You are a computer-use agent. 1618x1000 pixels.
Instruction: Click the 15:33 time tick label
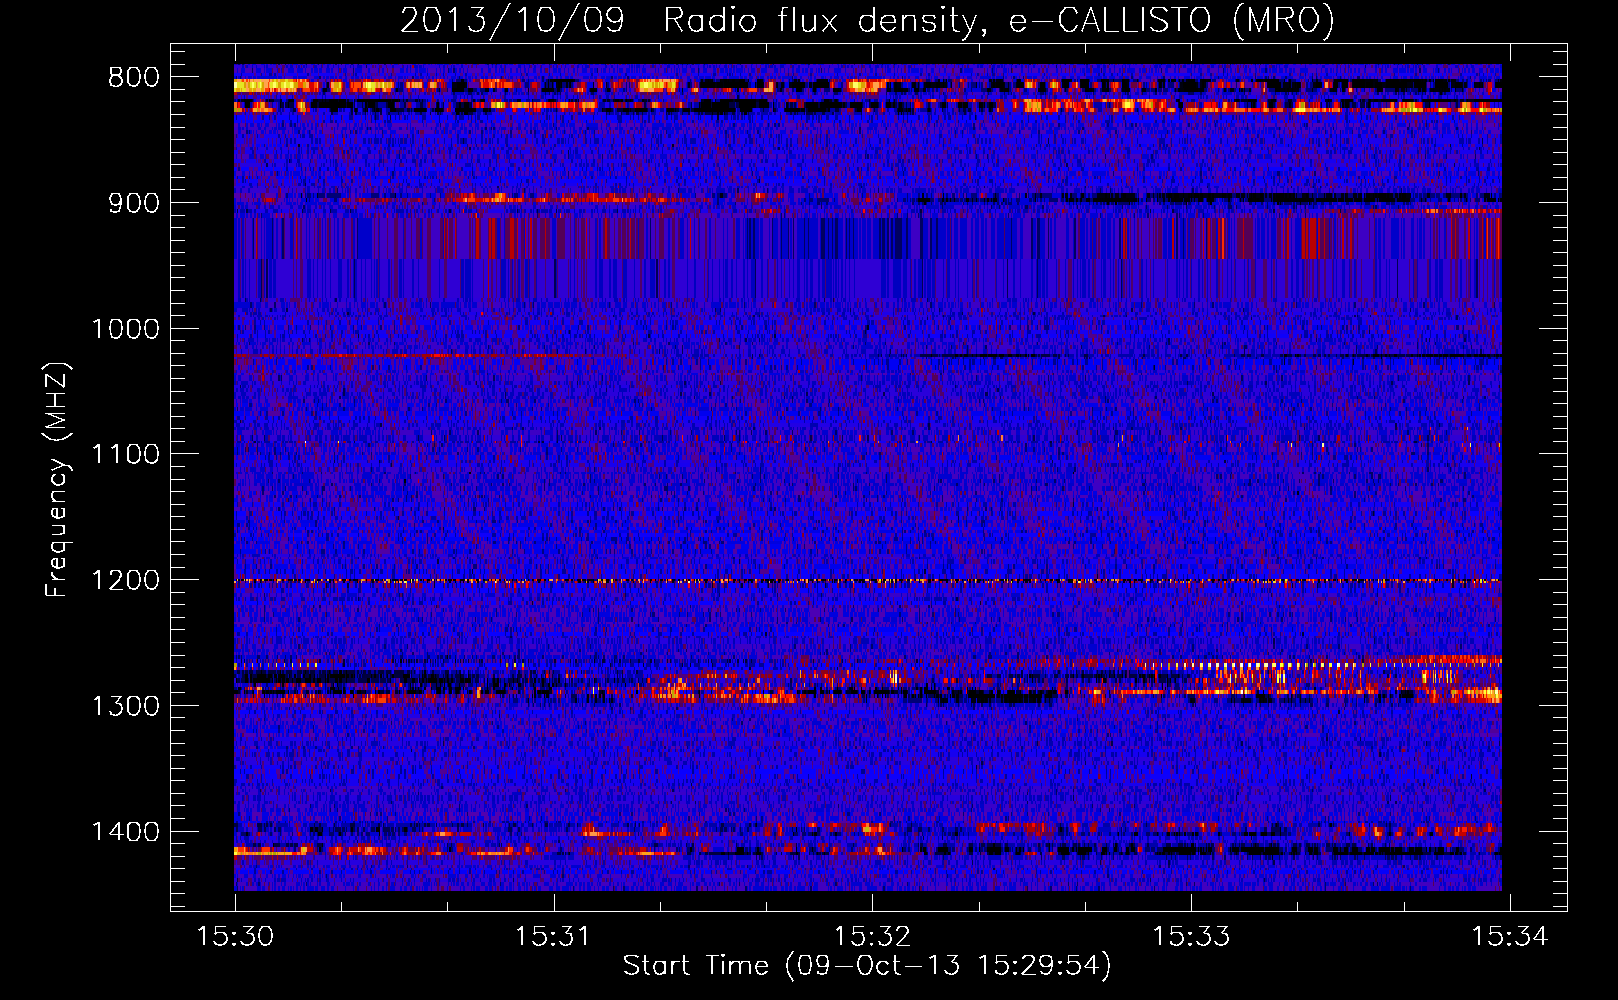click(1191, 936)
